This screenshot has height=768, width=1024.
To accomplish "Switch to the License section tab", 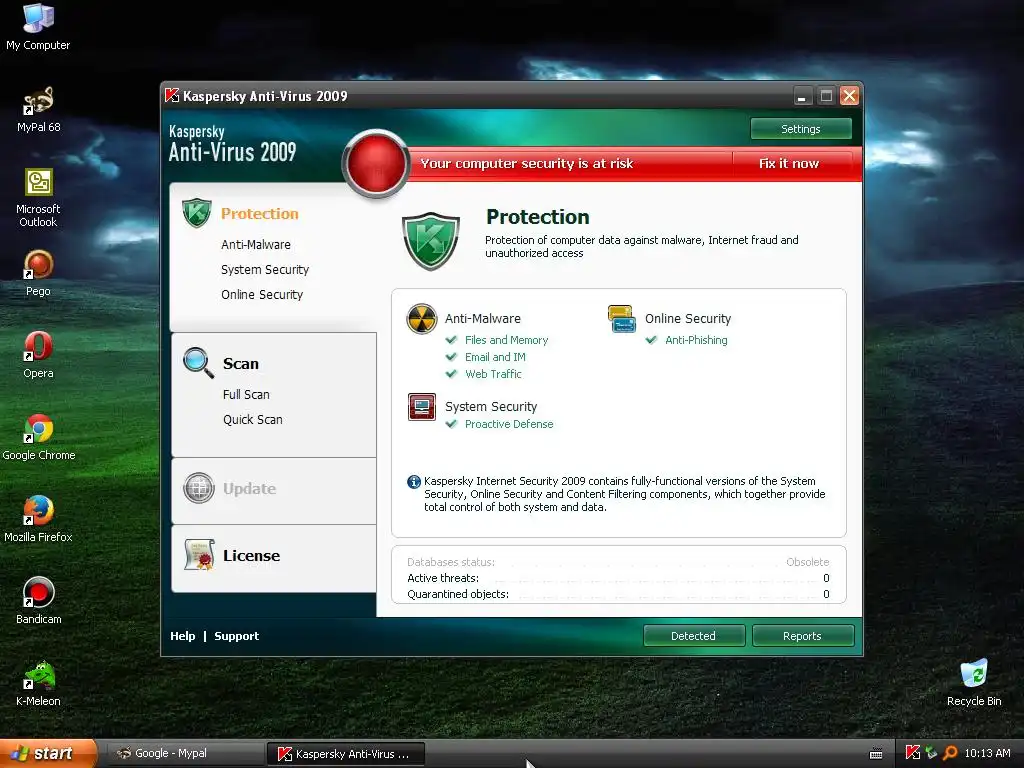I will pyautogui.click(x=251, y=556).
